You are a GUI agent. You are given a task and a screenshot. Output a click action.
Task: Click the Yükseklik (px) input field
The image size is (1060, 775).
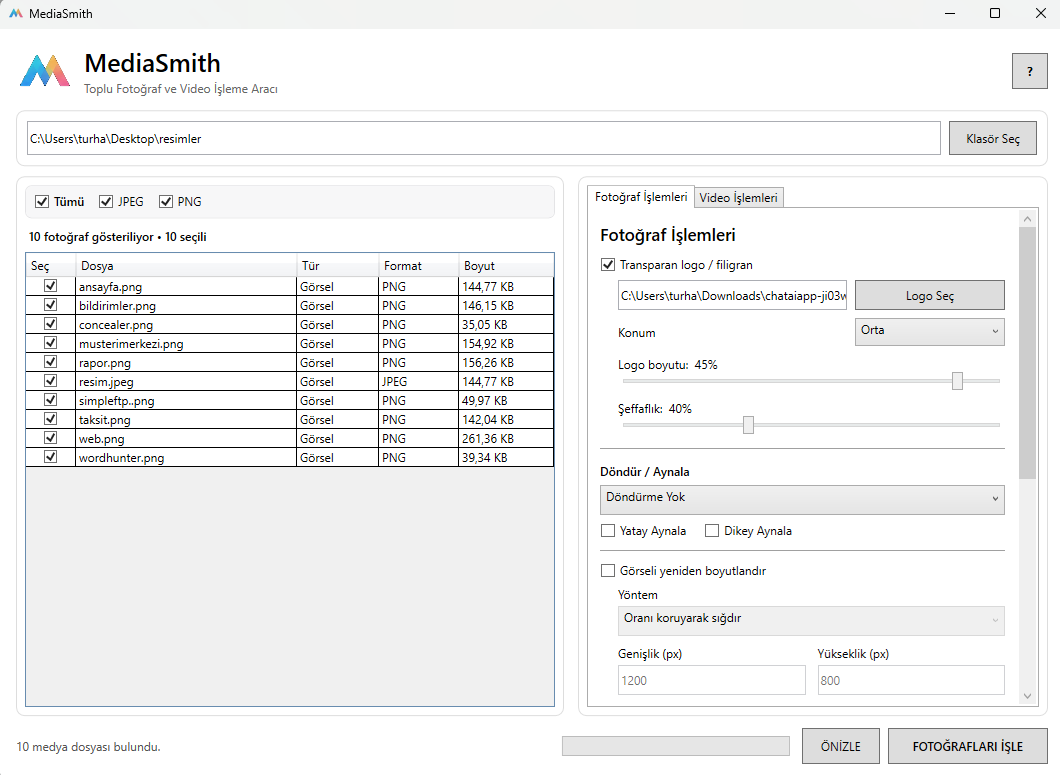point(911,680)
